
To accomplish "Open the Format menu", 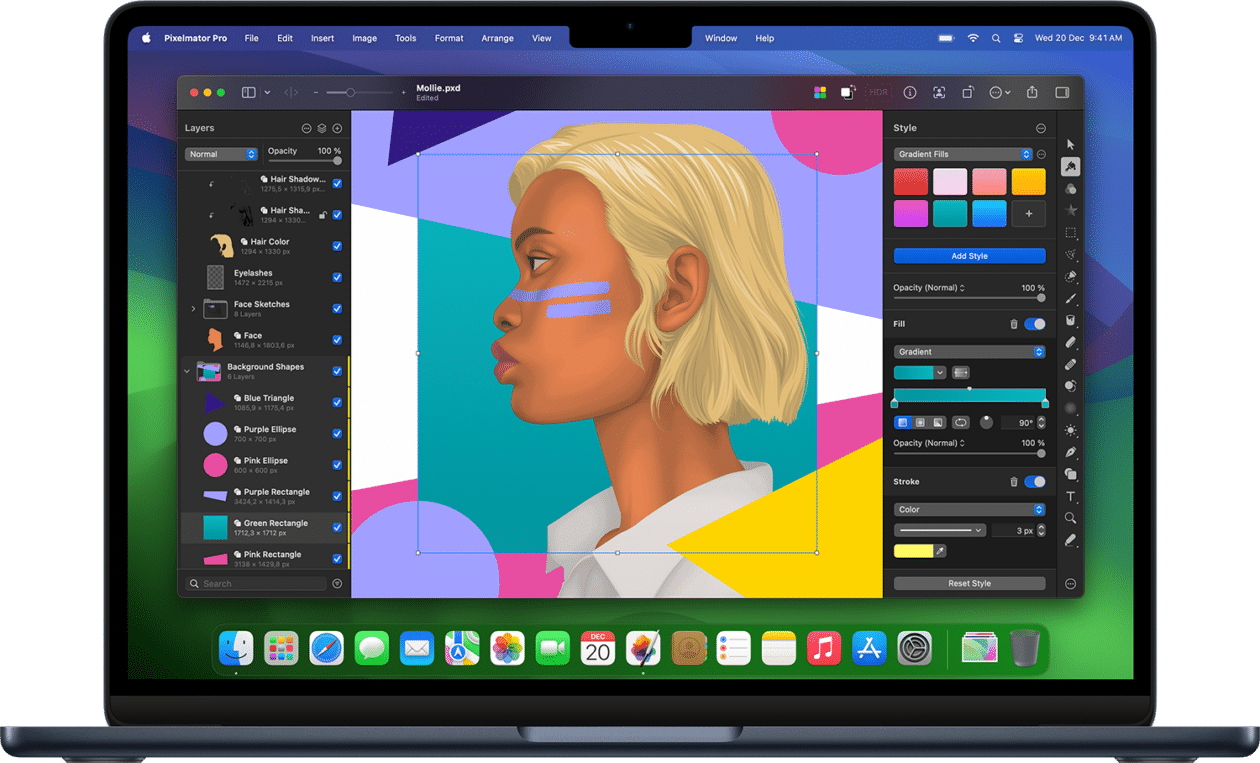I will pyautogui.click(x=448, y=38).
